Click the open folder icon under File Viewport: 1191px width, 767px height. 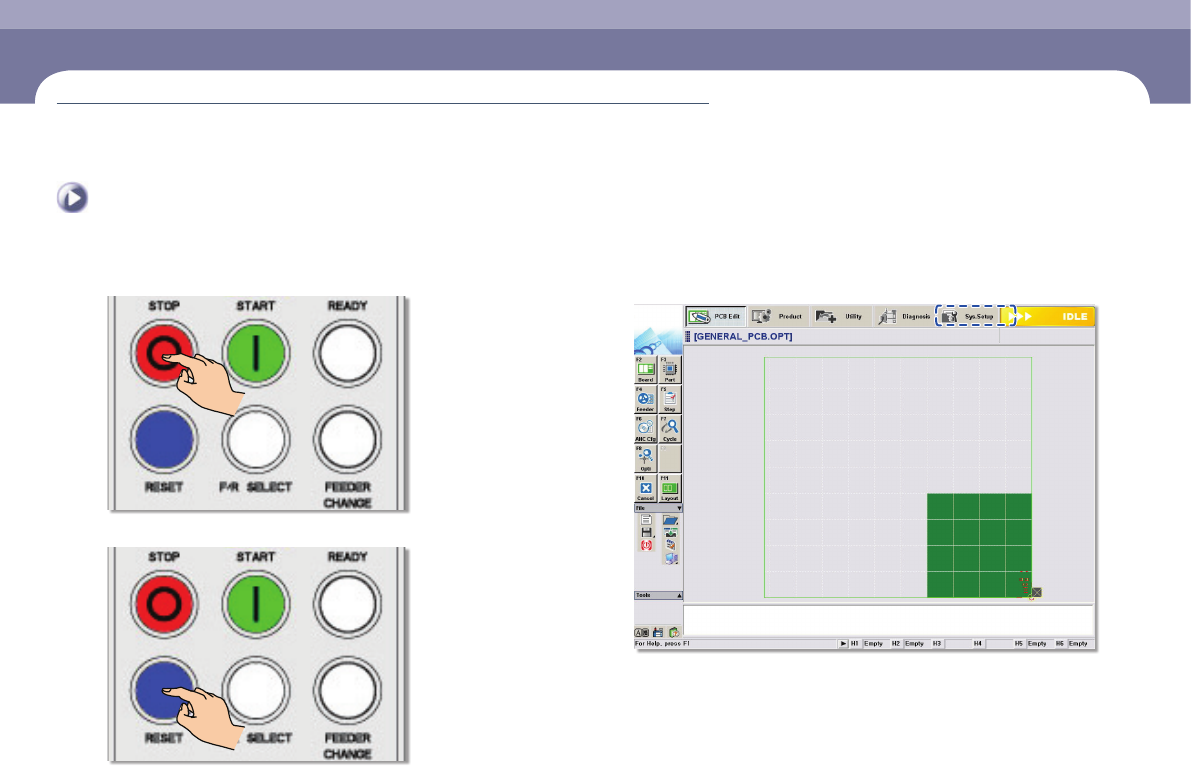tap(671, 520)
